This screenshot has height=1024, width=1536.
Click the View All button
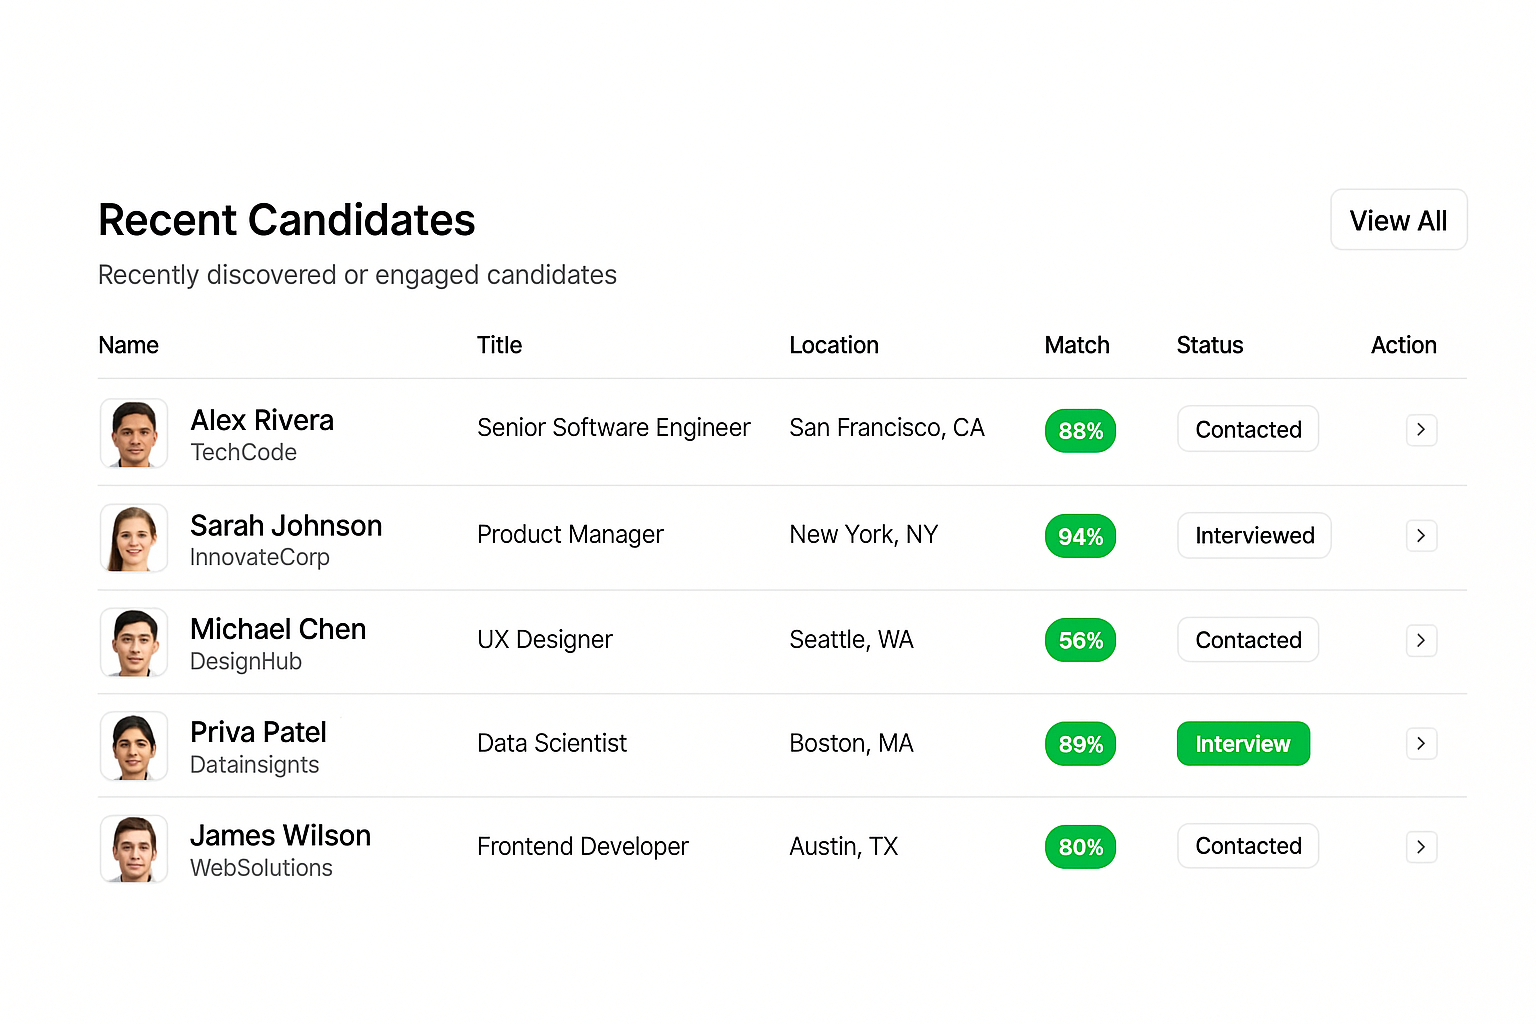point(1398,220)
